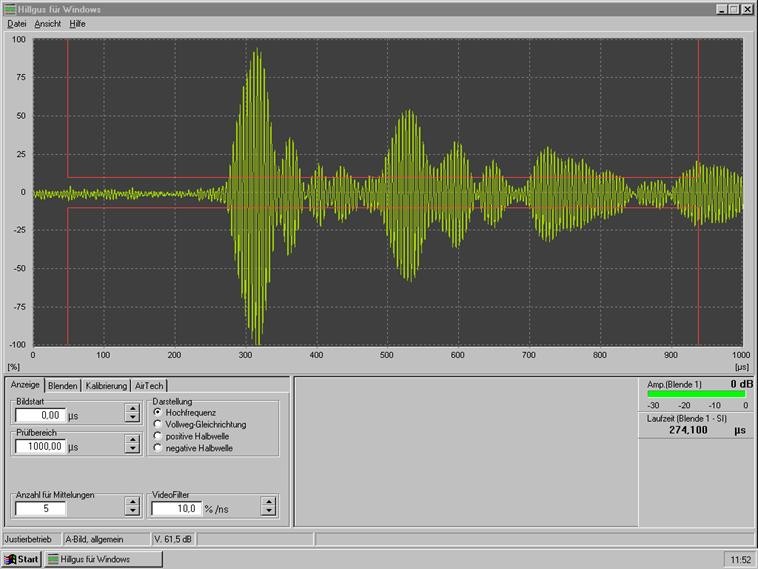The height and width of the screenshot is (569, 758).
Task: Click the Bildstart input field
Action: coord(40,415)
